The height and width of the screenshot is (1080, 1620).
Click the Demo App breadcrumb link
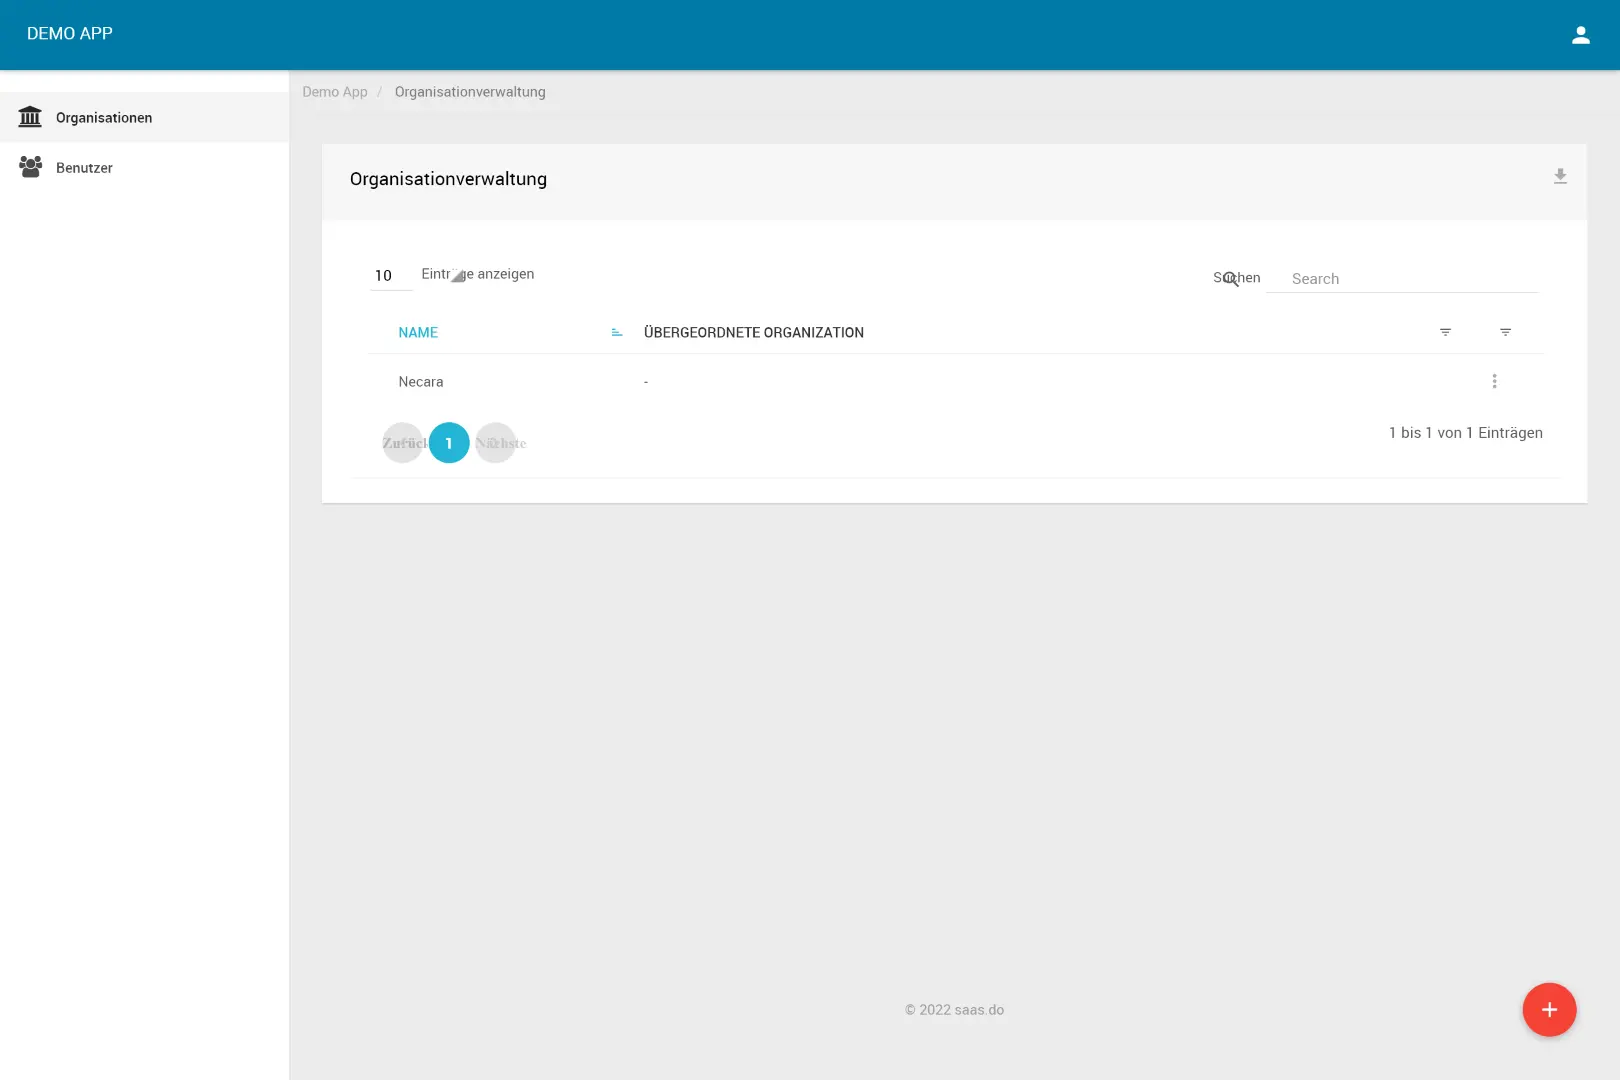(335, 92)
